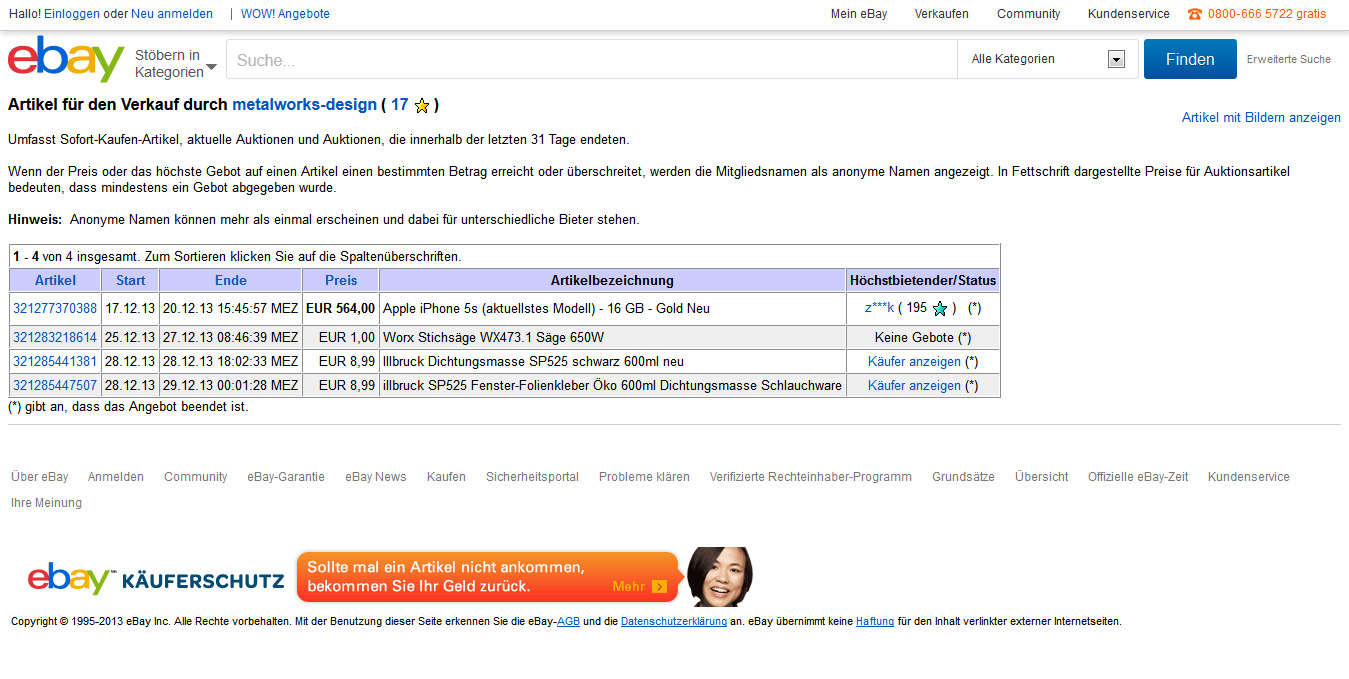Viewport: 1349px width, 679px height.
Task: Open Verifizierte Rechteinhaber-Programm link
Action: [x=811, y=477]
